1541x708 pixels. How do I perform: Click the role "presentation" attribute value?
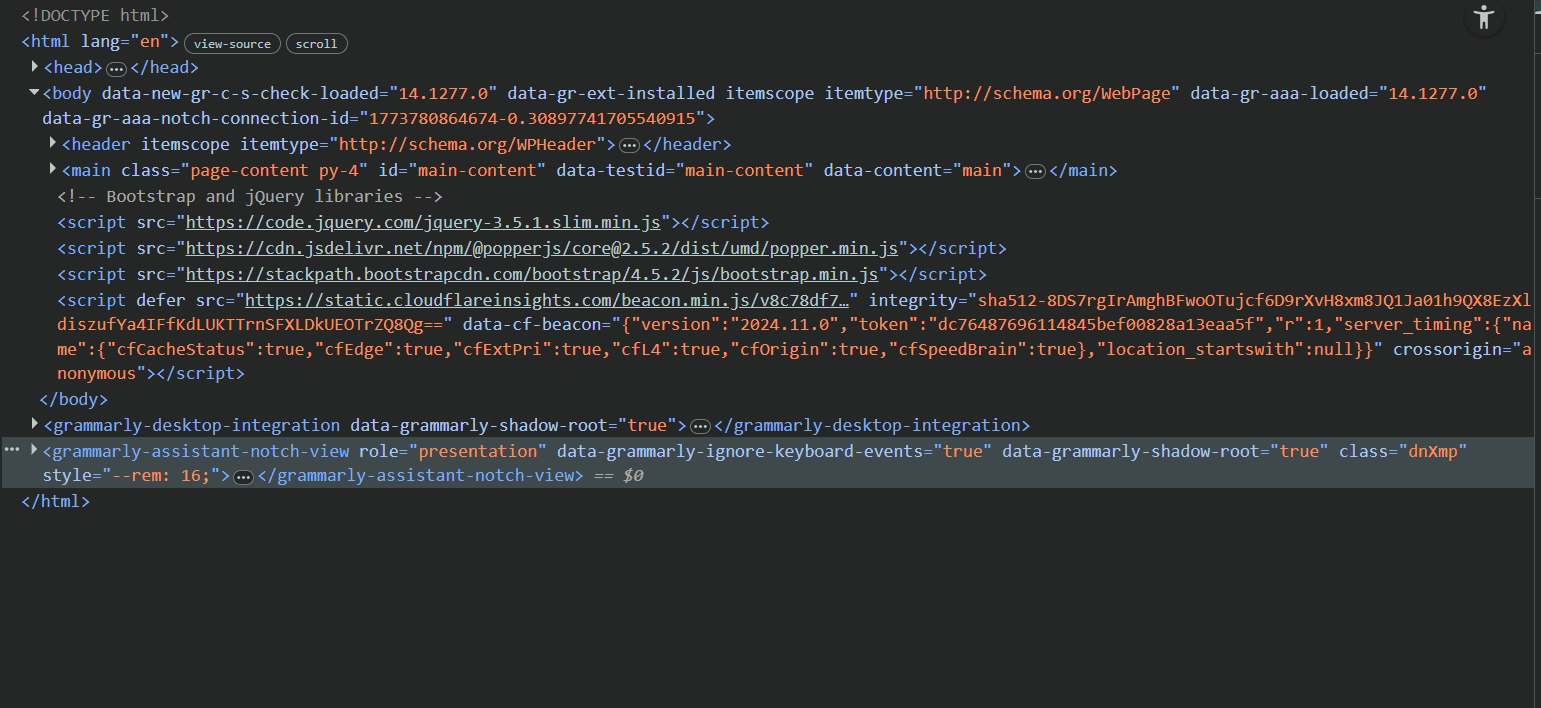pos(478,451)
